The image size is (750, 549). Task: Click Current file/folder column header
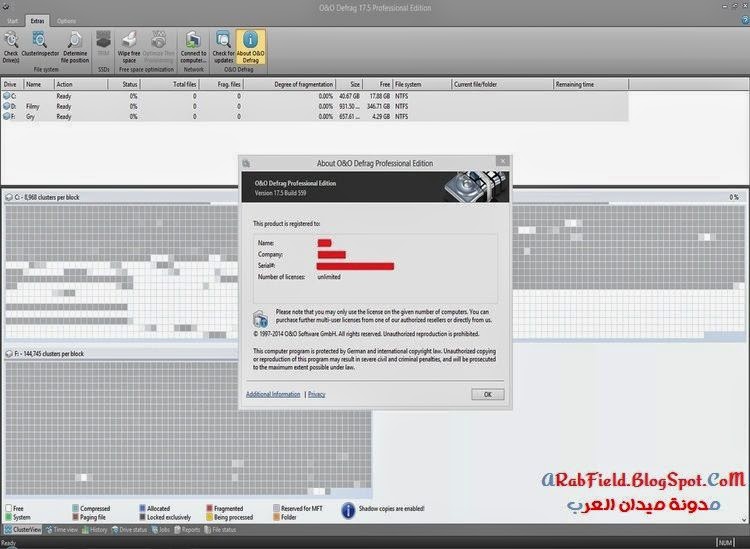[502, 85]
